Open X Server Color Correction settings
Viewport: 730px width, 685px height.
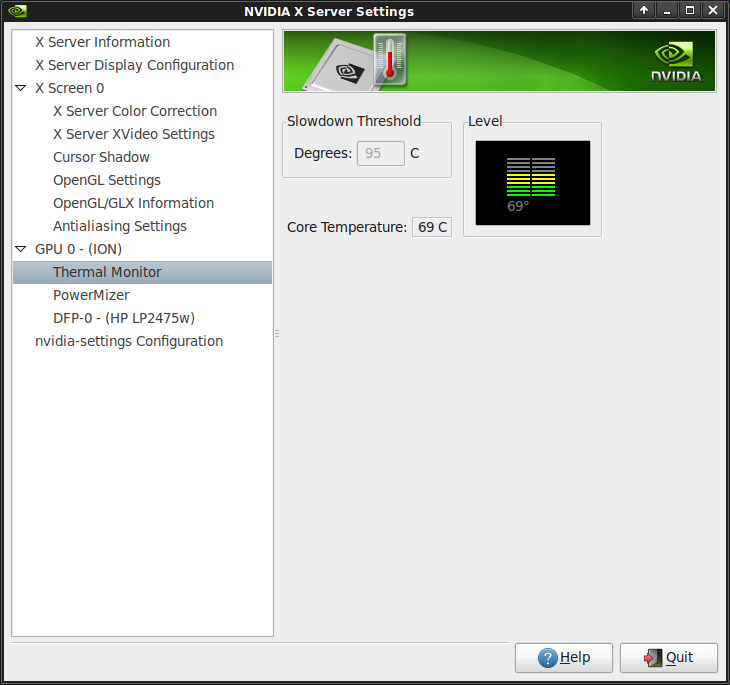click(135, 111)
